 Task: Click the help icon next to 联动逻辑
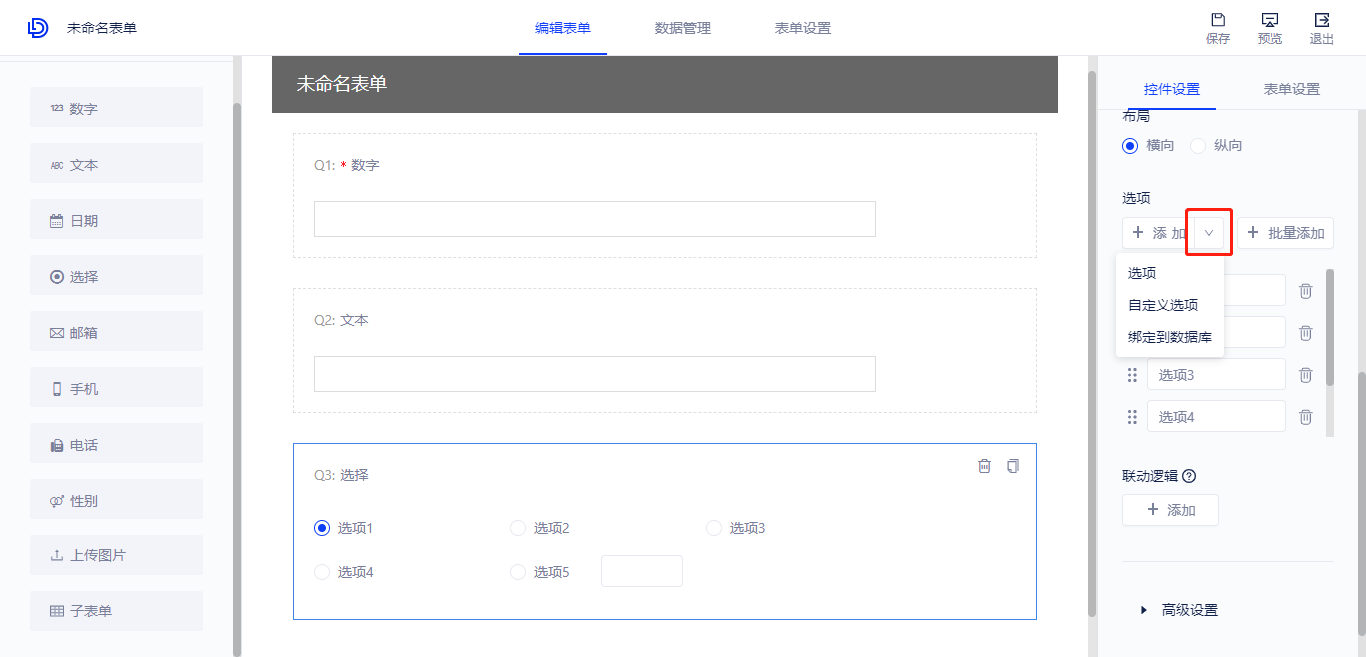click(x=1189, y=477)
